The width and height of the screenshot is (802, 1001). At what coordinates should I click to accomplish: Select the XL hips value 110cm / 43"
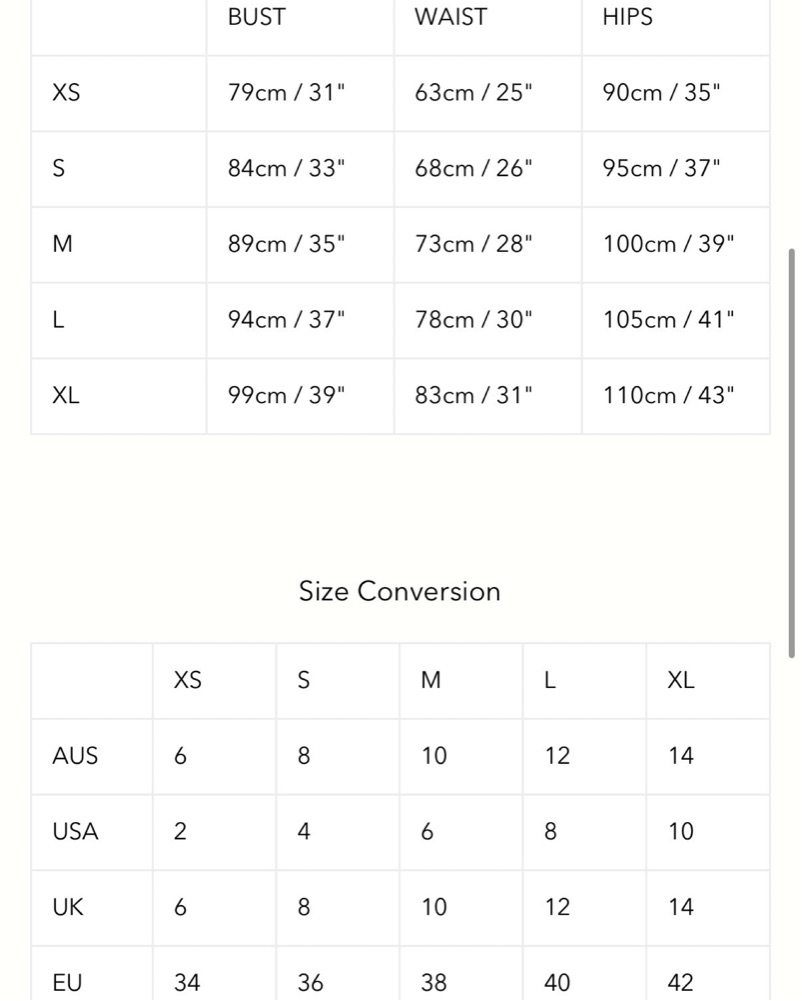[x=669, y=395]
